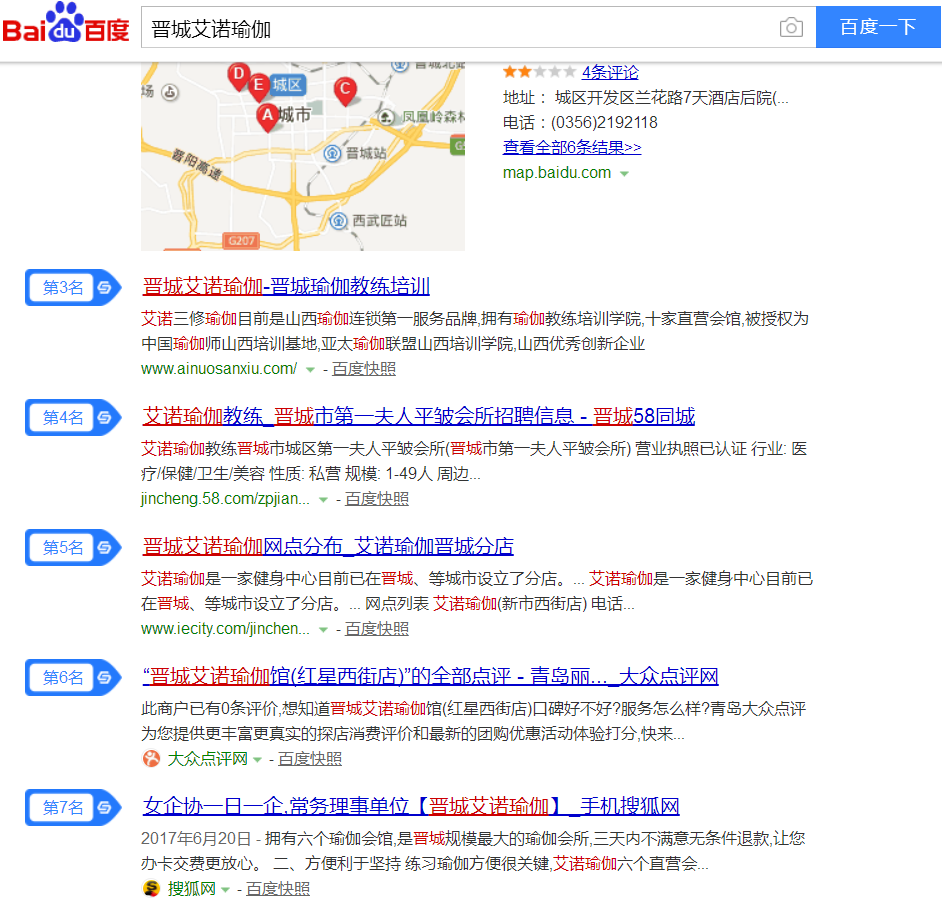Open result 晋城艾诺瑜伽网点分布
This screenshot has height=902, width=942.
(x=327, y=546)
